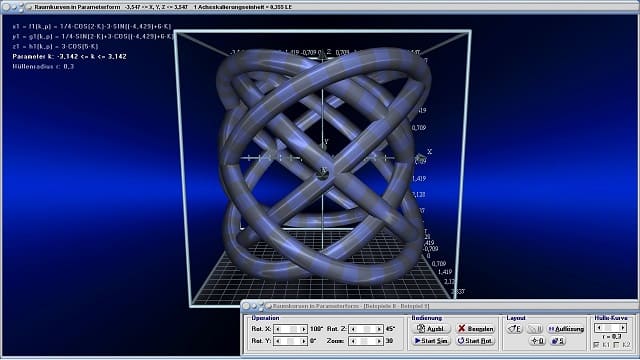The height and width of the screenshot is (360, 640).
Task: Decrease Hülle-Kurve radius with left arrow
Action: (599, 328)
